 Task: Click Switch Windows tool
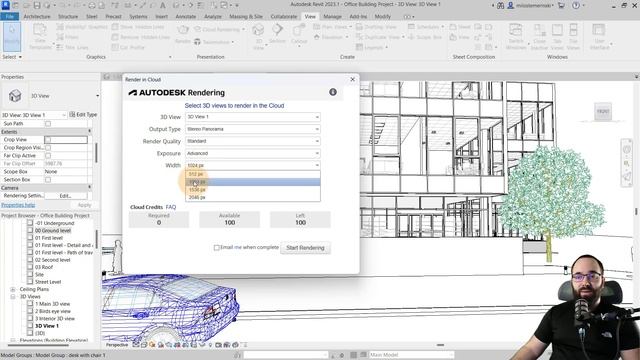(516, 37)
